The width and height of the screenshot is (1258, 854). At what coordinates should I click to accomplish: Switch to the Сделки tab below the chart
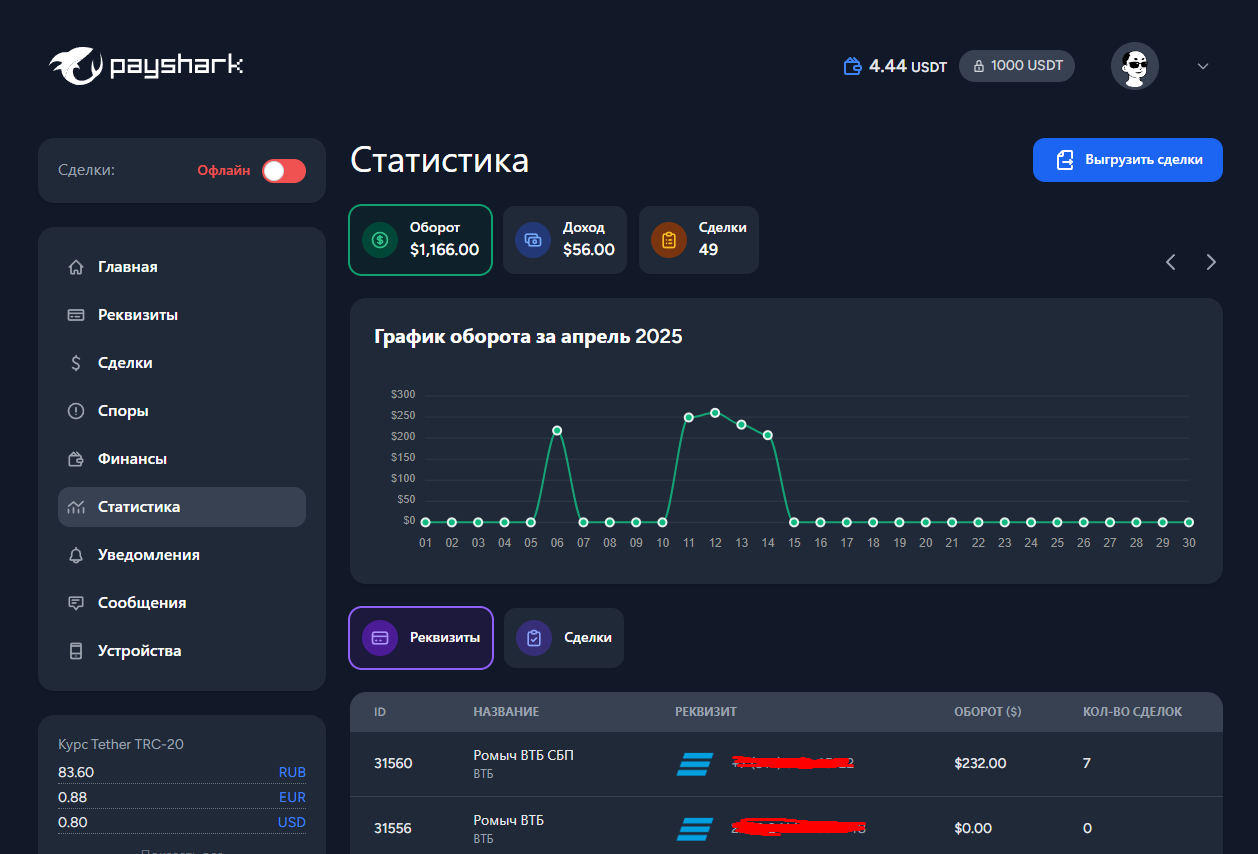[x=564, y=638]
